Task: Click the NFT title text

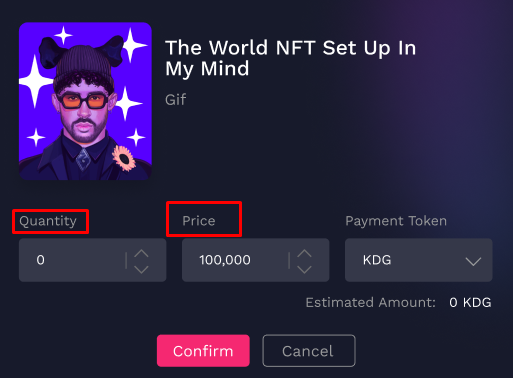Action: tap(291, 58)
